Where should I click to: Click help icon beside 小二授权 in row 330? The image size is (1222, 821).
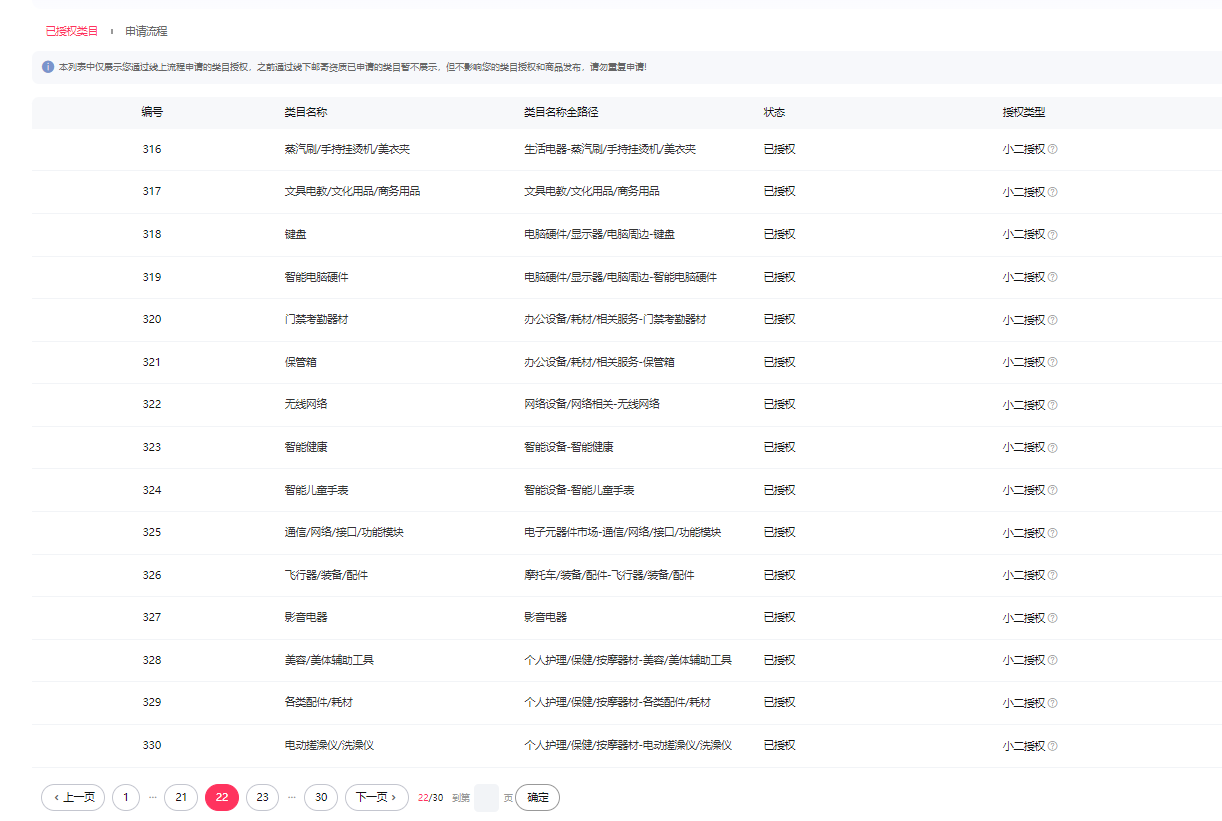[x=1052, y=746]
